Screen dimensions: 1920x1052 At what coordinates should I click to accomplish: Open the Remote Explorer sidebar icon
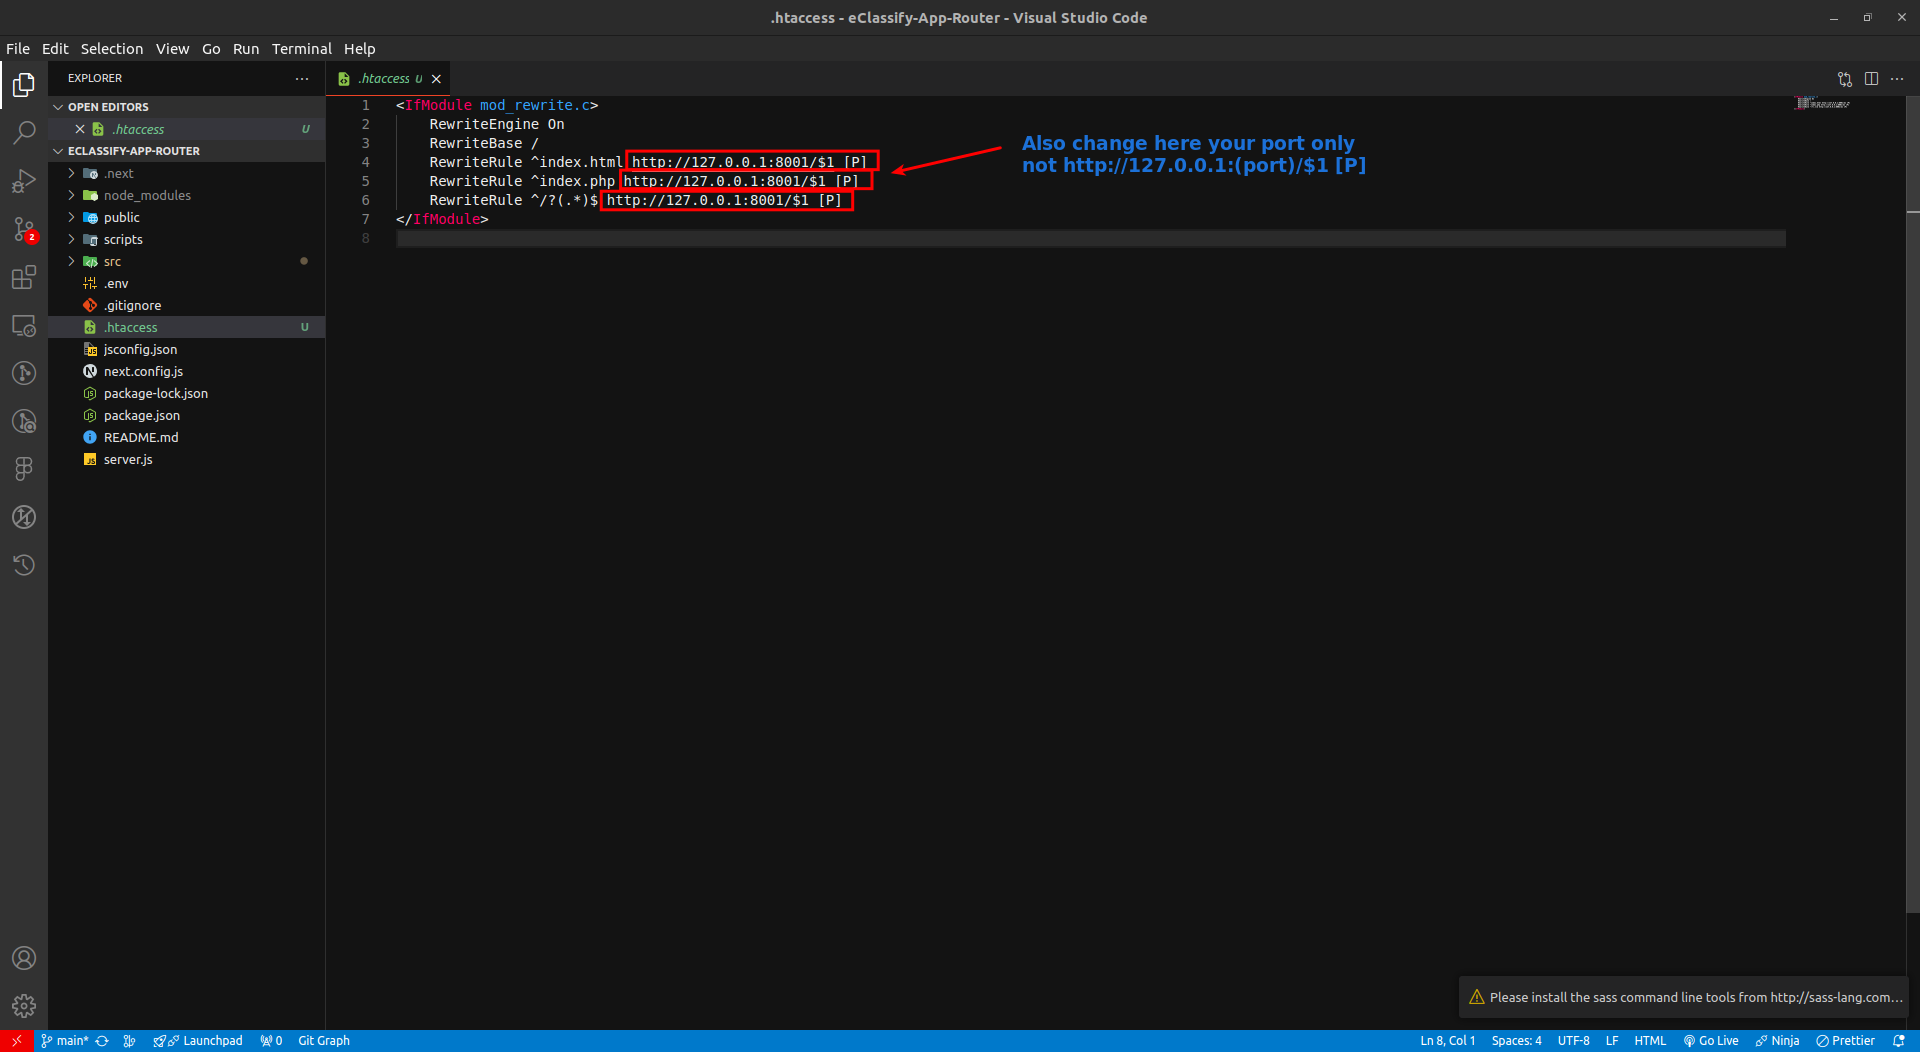tap(23, 325)
